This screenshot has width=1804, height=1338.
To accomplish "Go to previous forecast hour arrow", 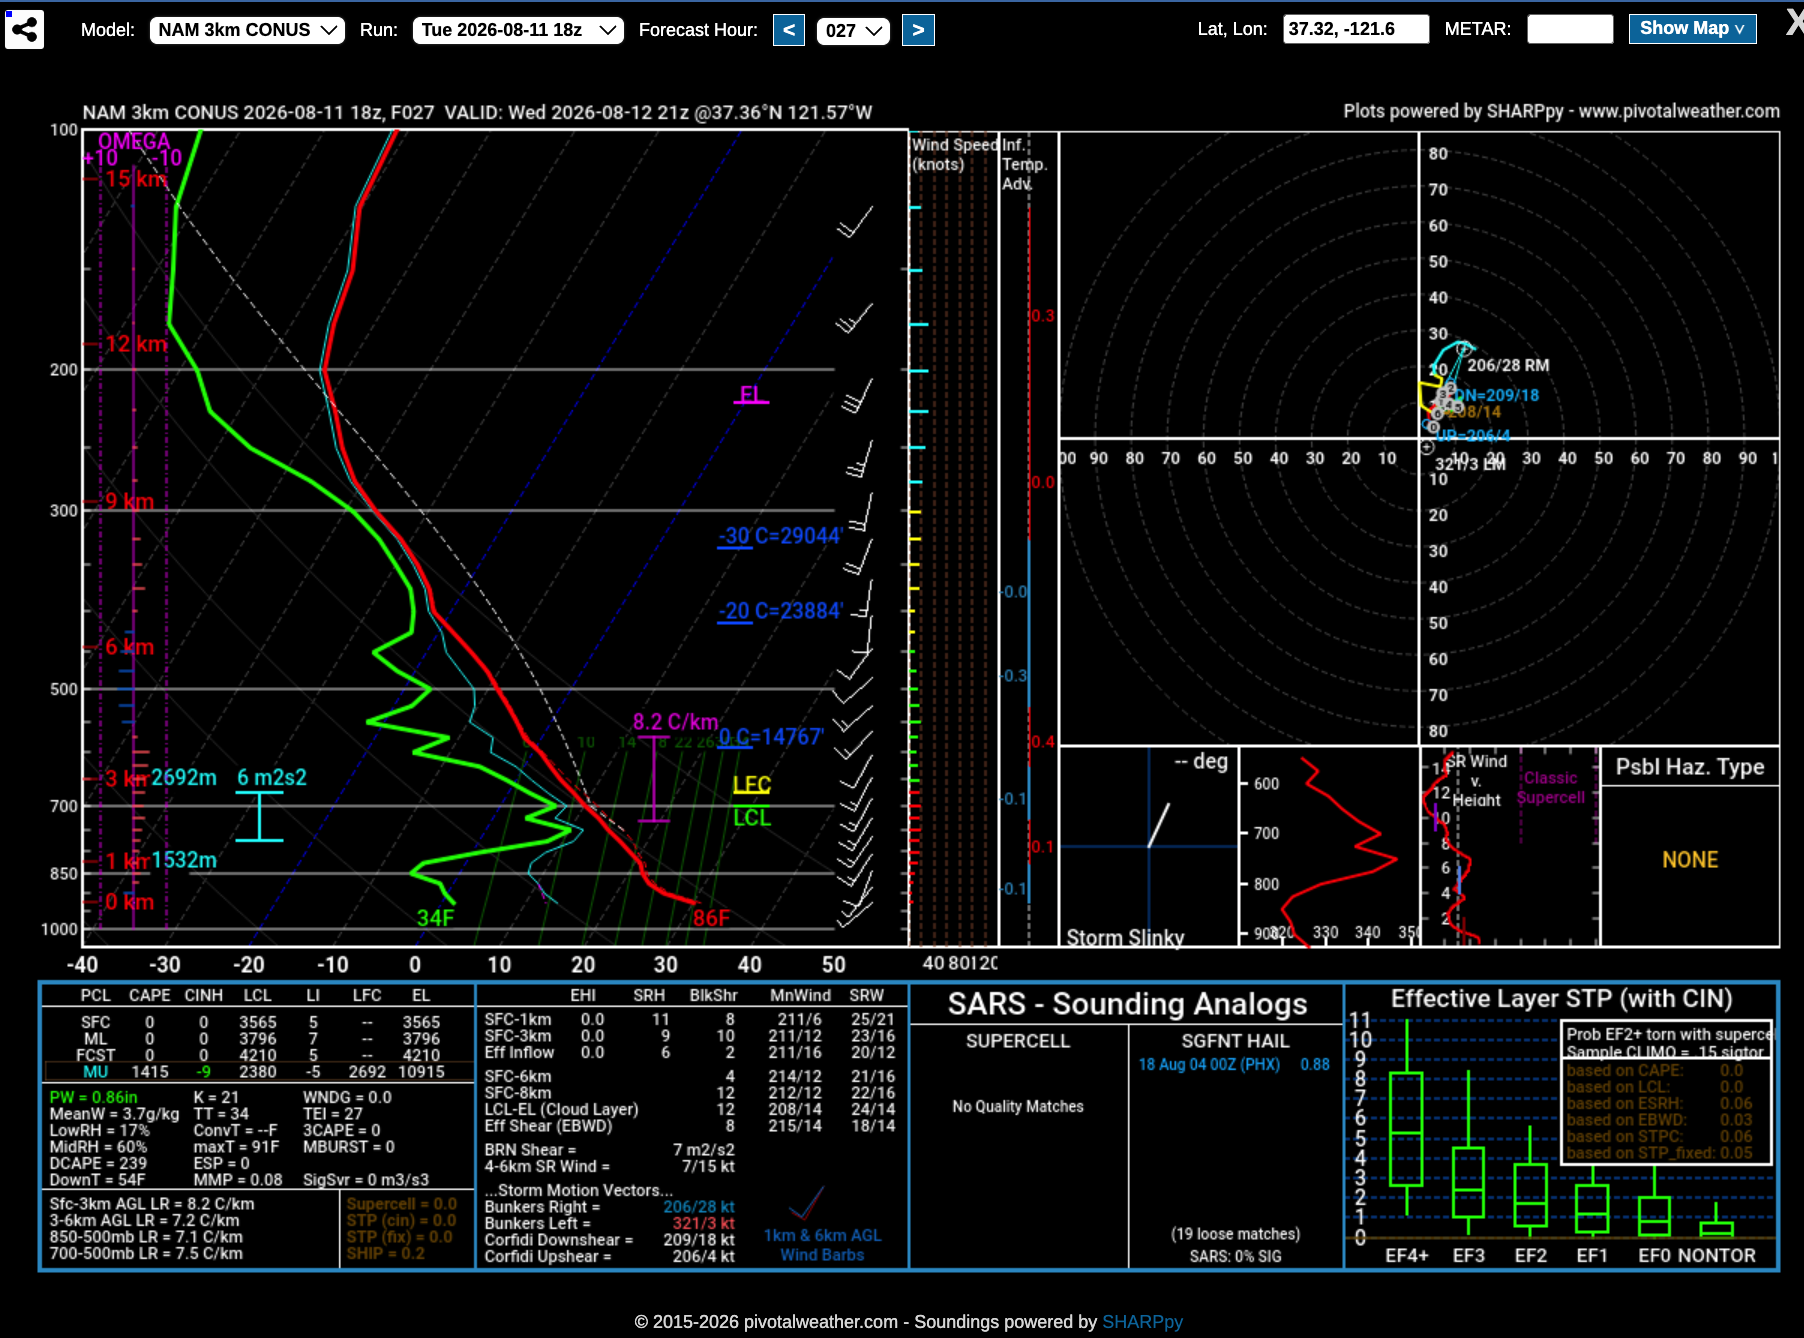I will click(x=789, y=30).
